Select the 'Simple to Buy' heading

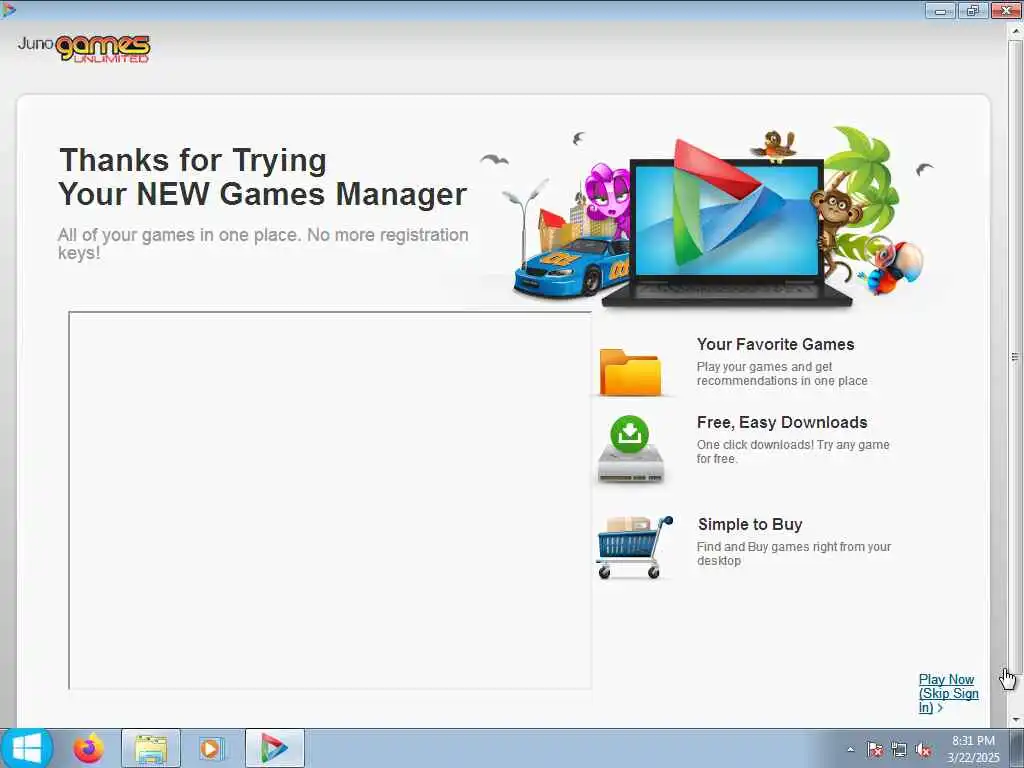pos(750,524)
